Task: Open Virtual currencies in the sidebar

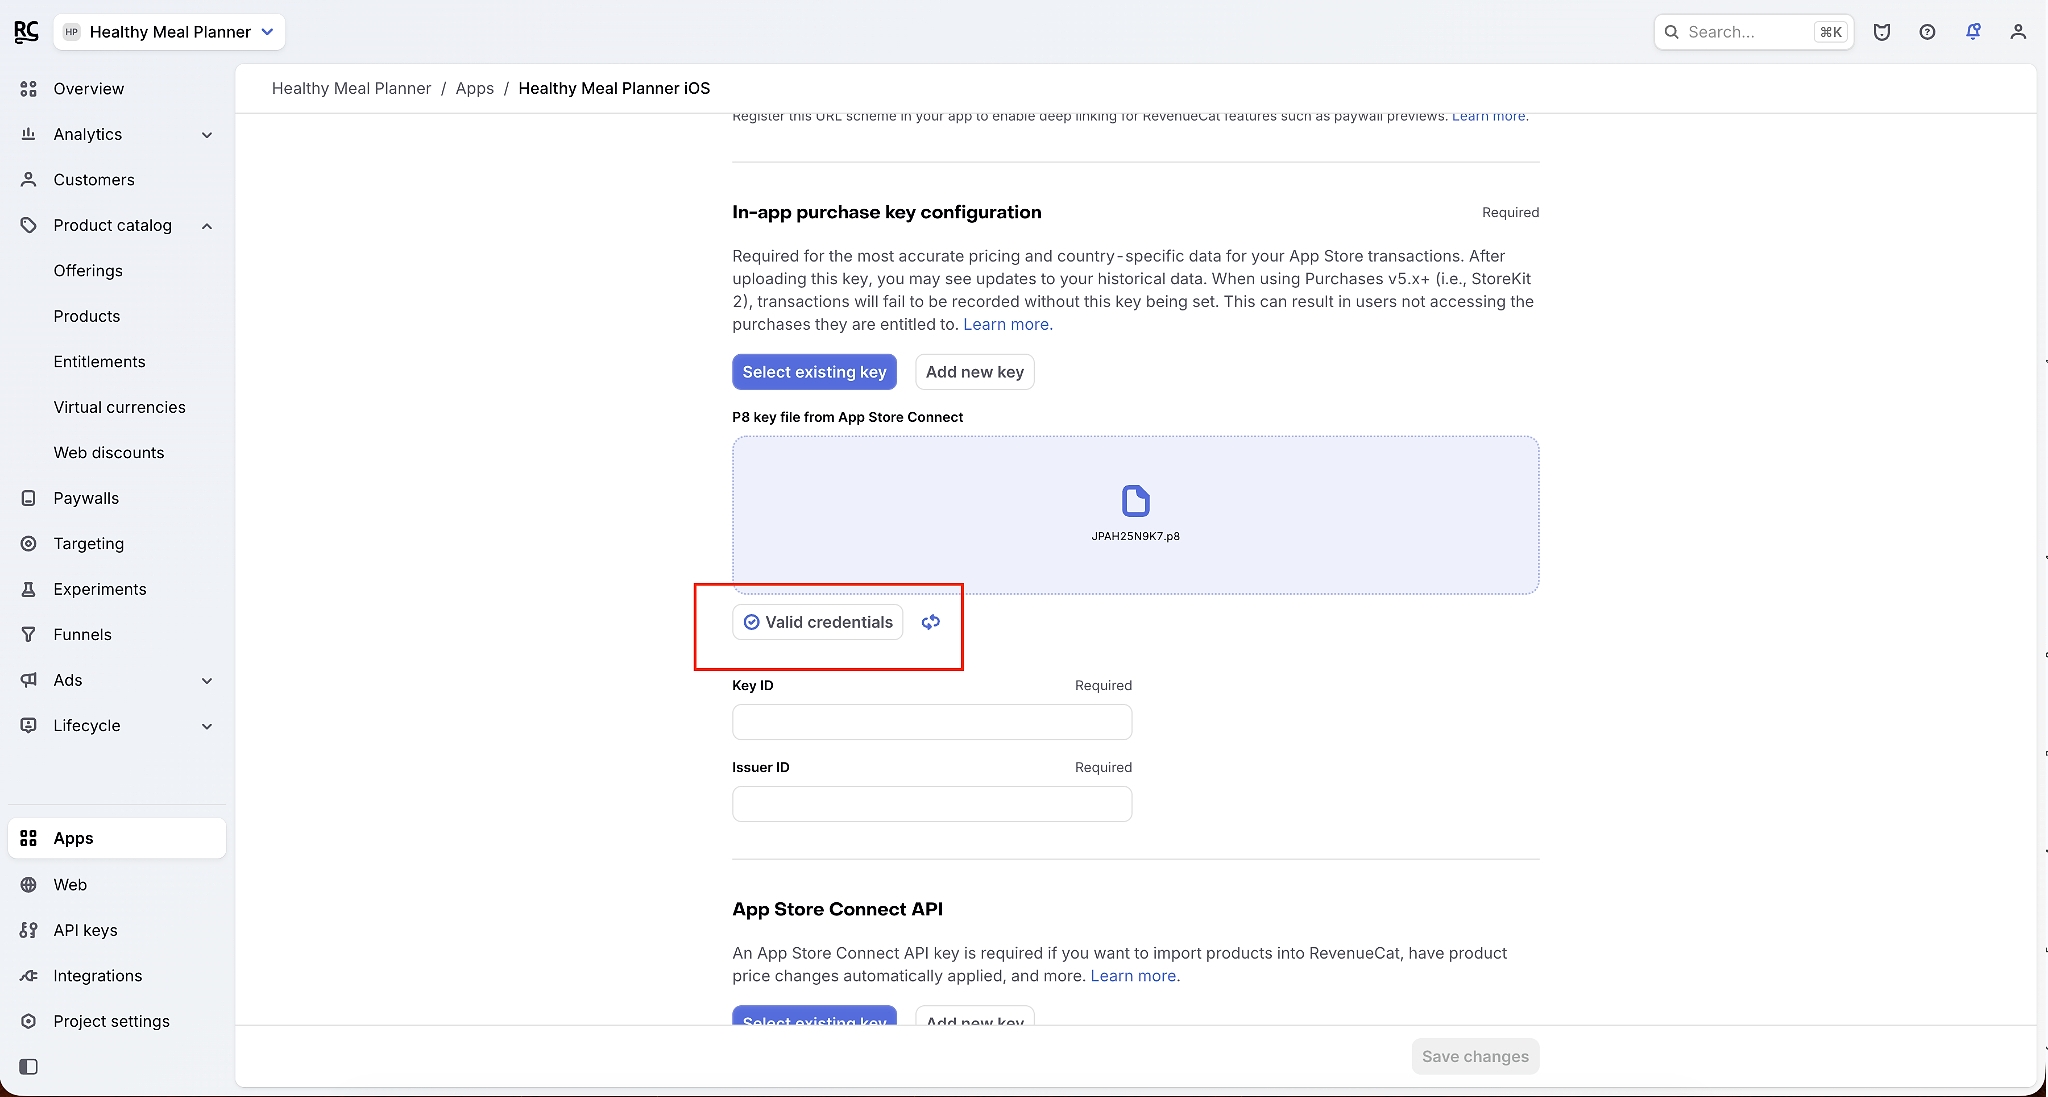Action: (x=120, y=407)
